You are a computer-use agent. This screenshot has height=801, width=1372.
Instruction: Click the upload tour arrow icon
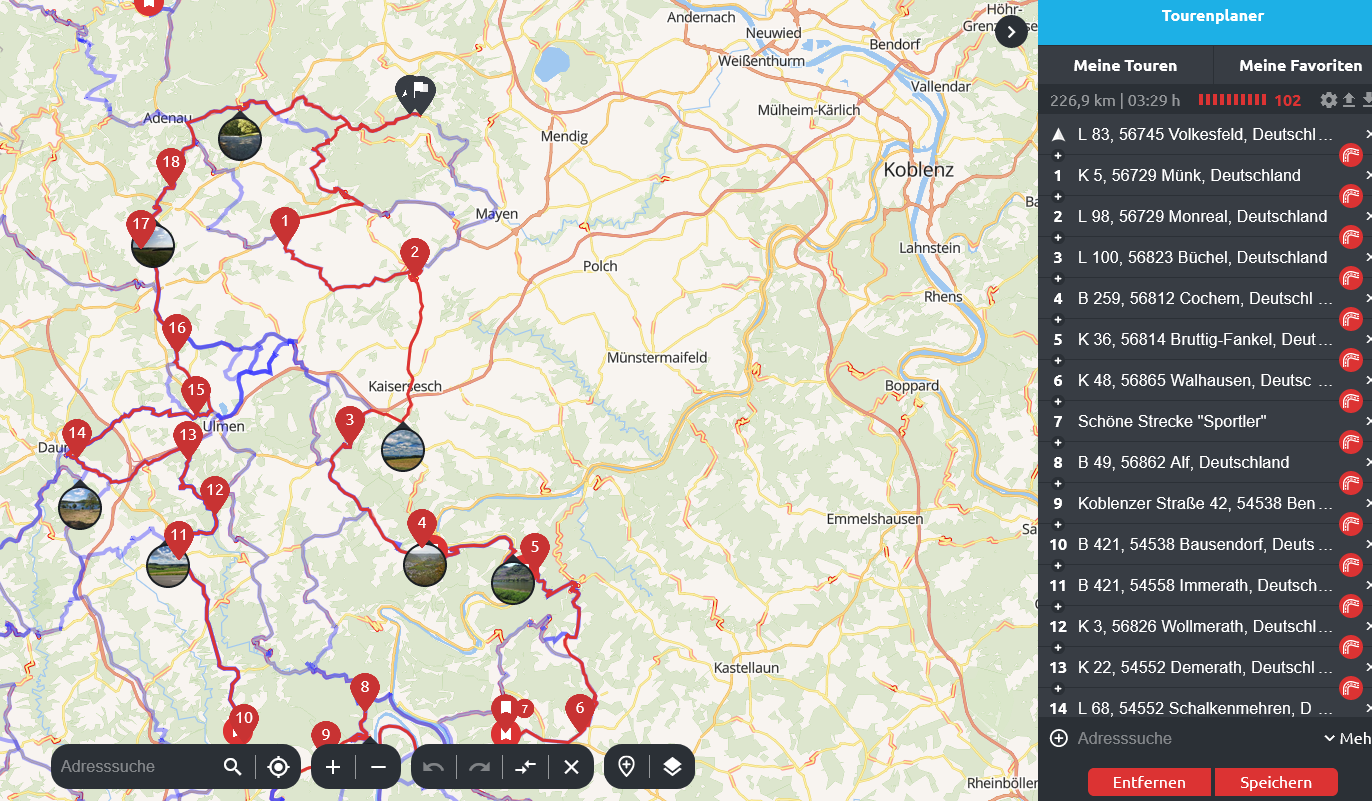pyautogui.click(x=1348, y=100)
